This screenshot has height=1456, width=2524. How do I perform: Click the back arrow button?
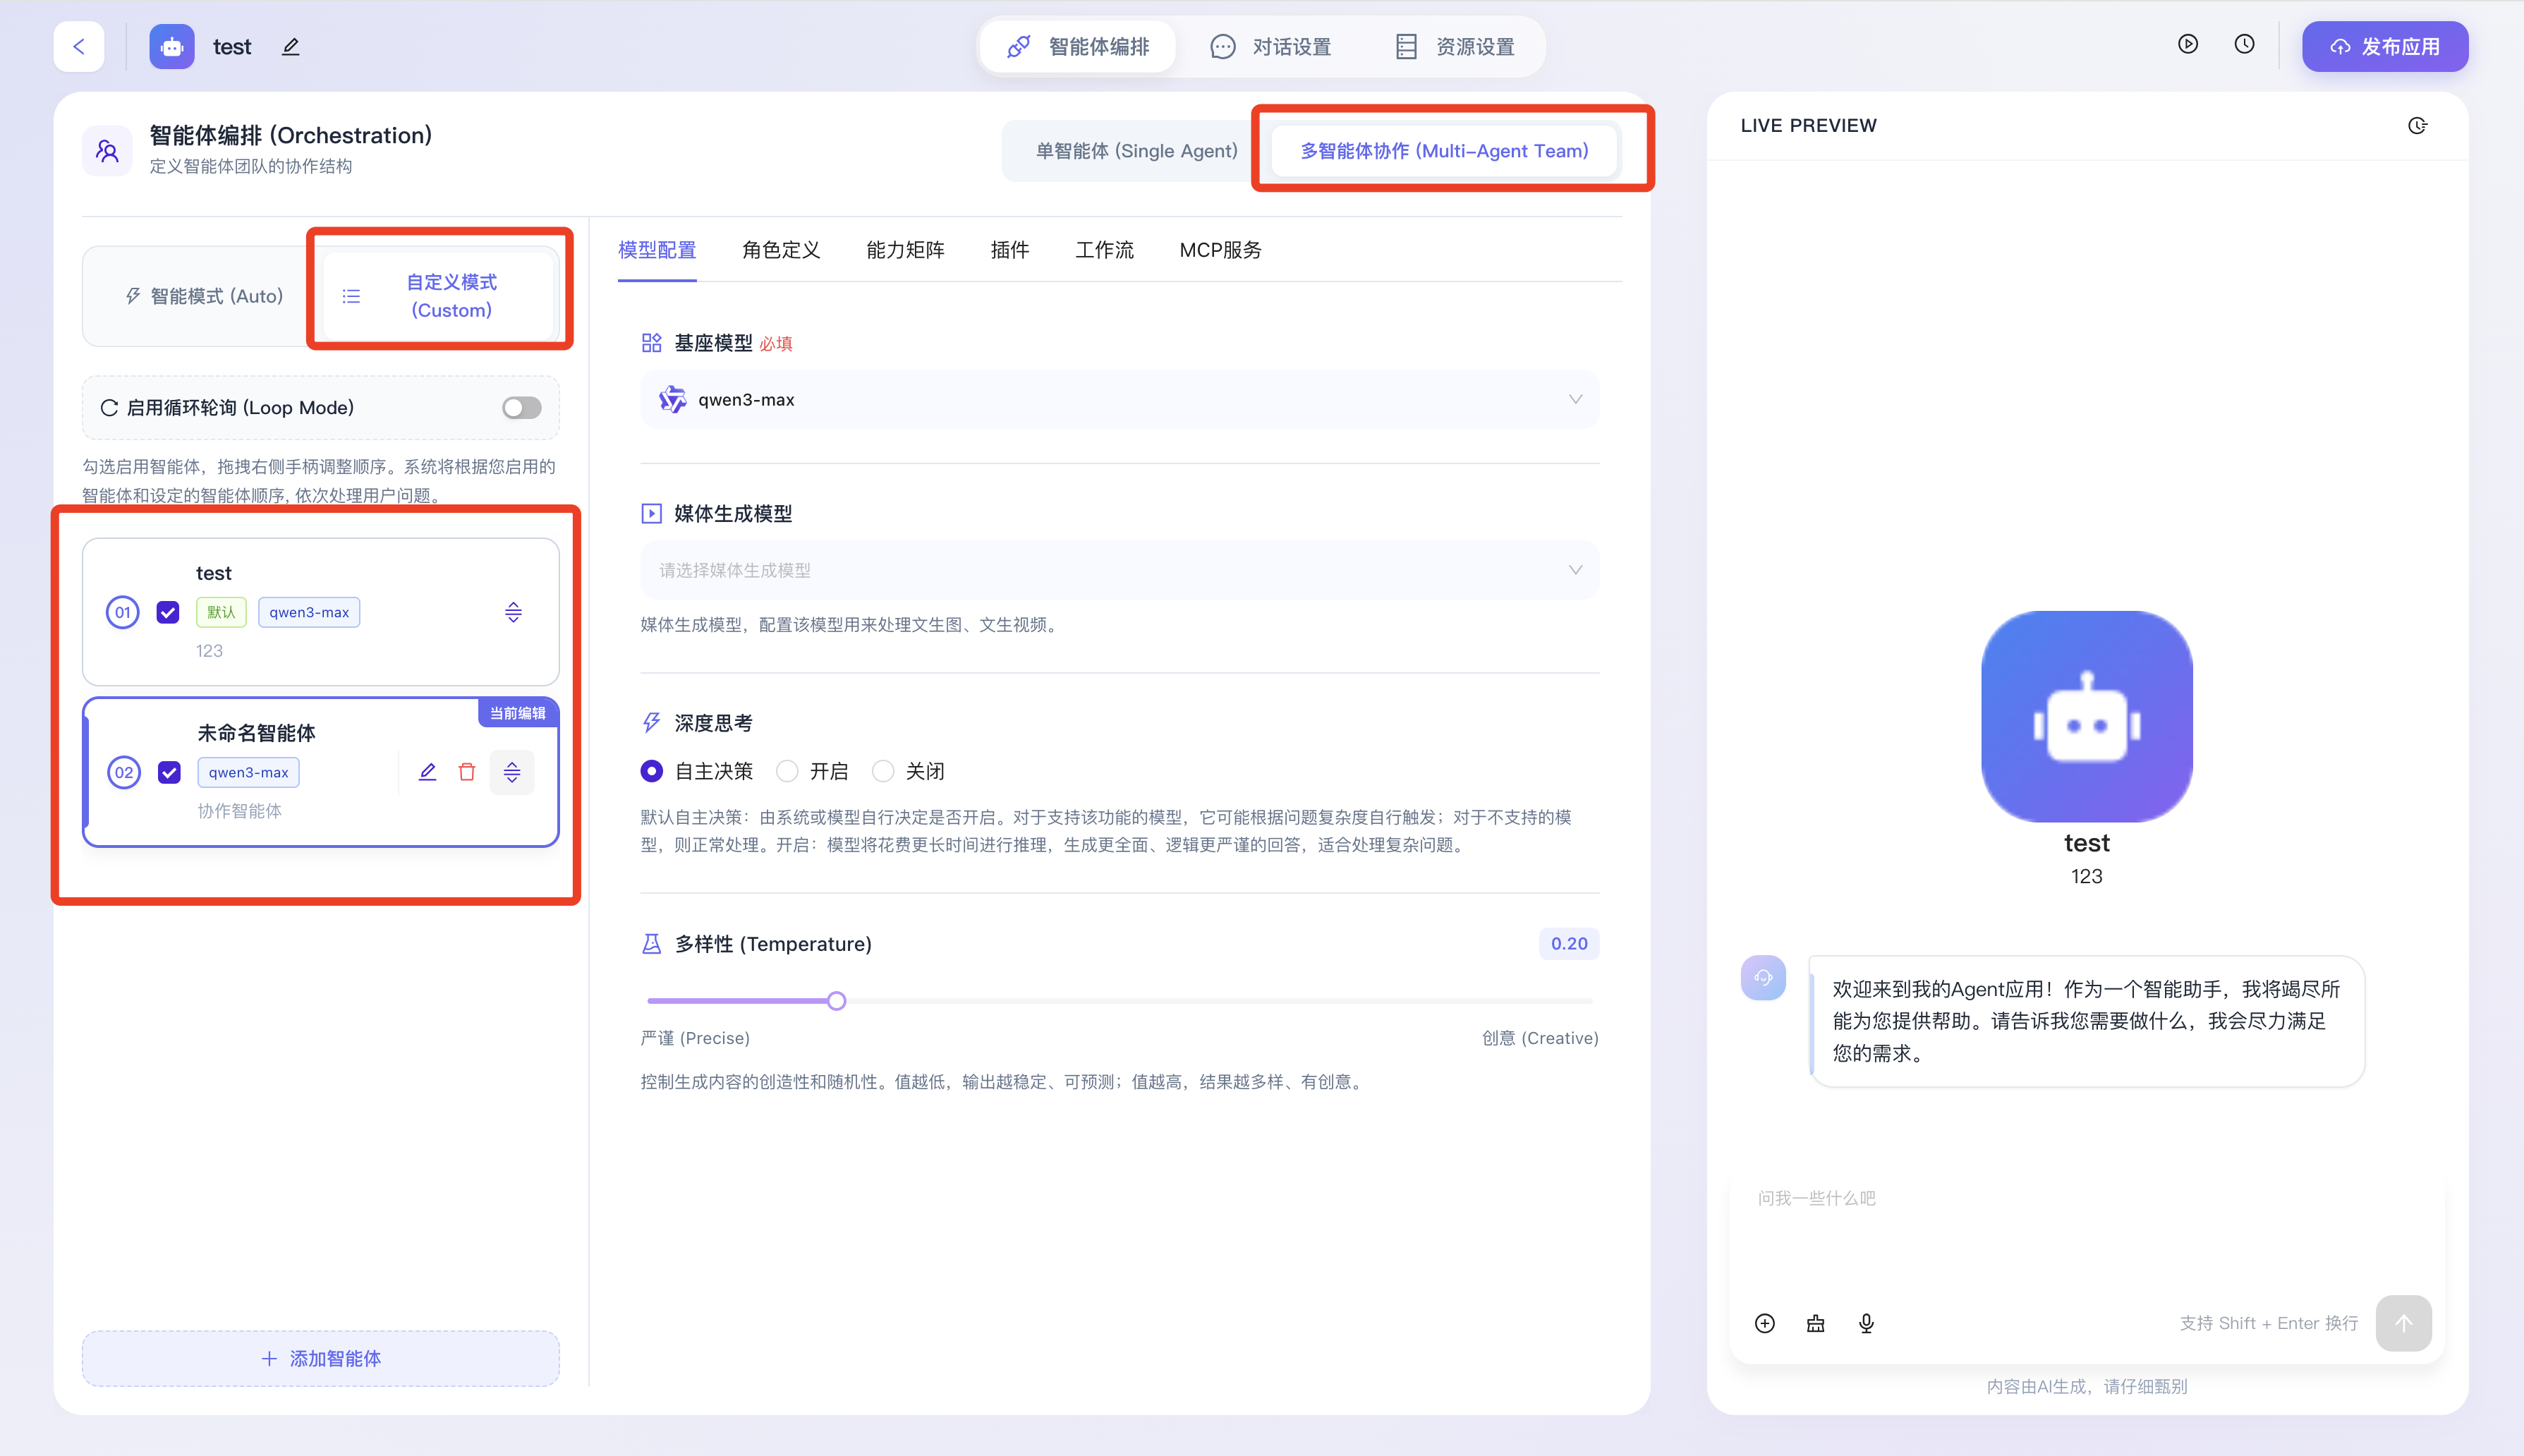[79, 46]
